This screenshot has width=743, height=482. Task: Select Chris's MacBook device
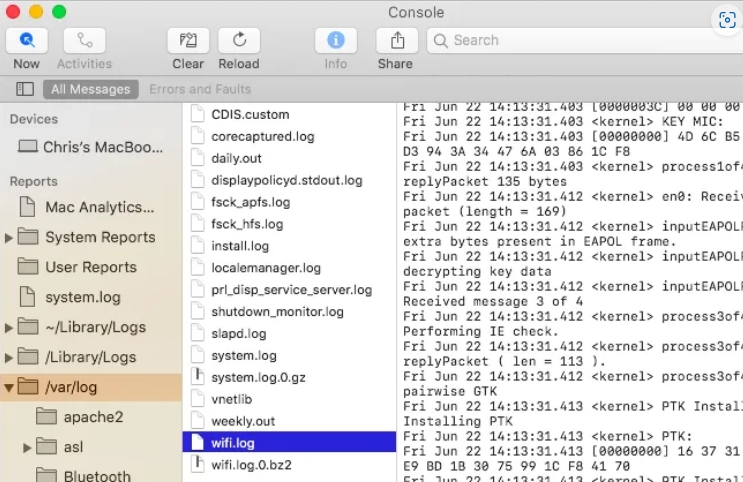pyautogui.click(x=91, y=147)
